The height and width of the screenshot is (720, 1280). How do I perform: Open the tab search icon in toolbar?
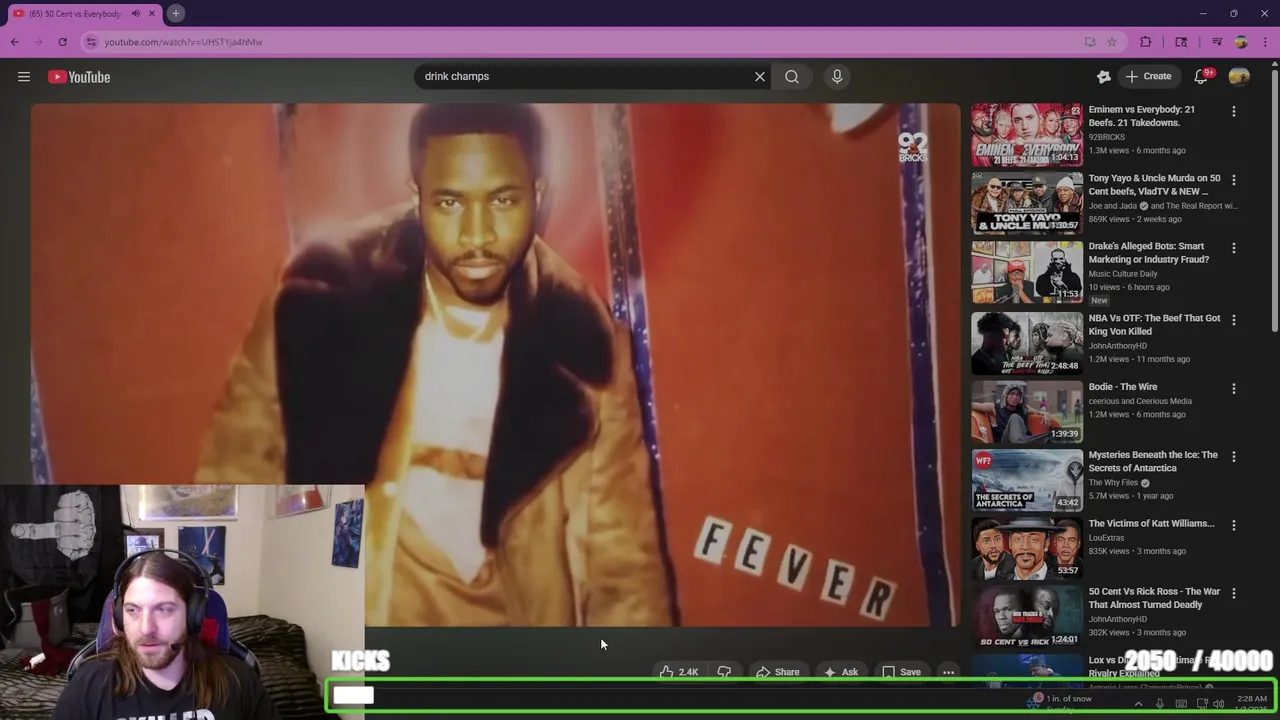coord(1181,42)
